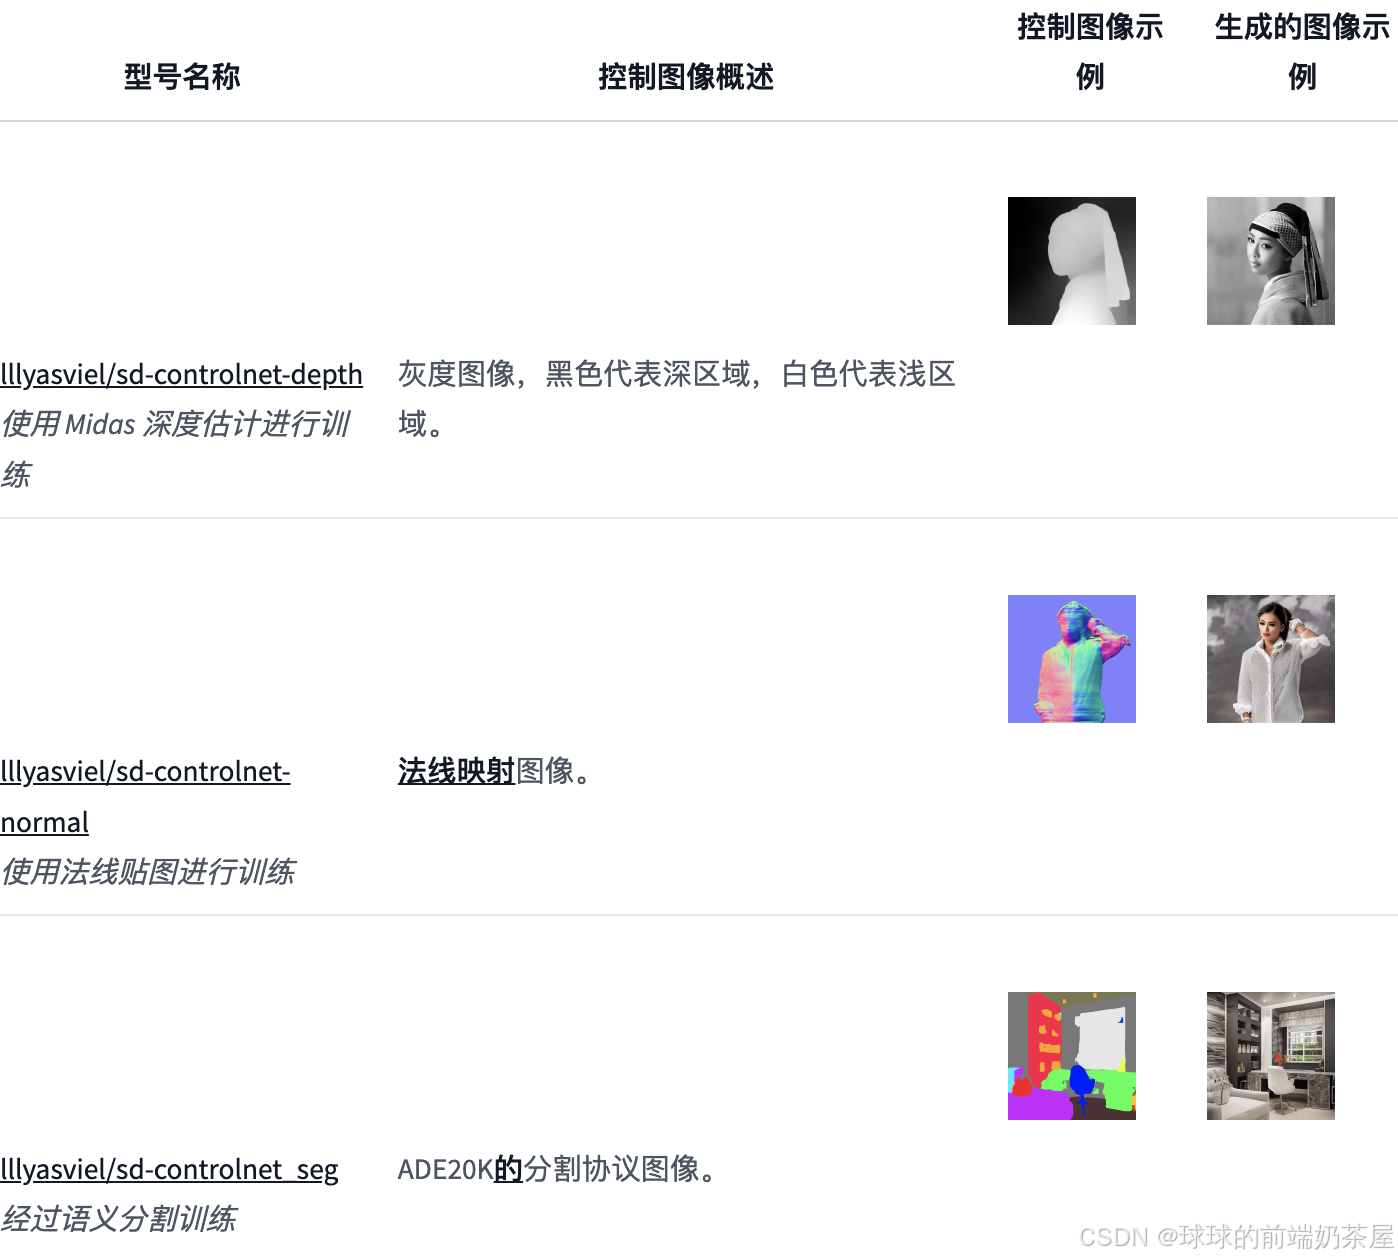Follow the 法线映射 hyperlink

456,771
